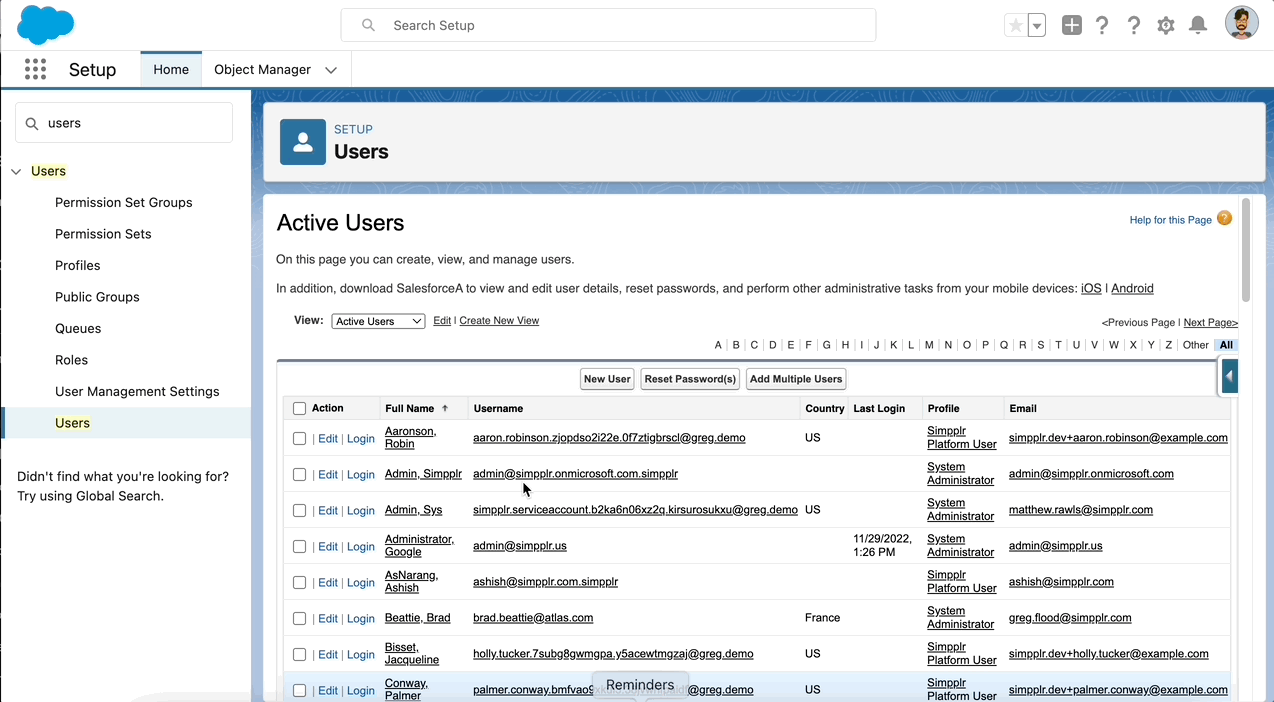1274x702 pixels.
Task: Open System Administrator profile for Administrator, Google
Action: (x=961, y=546)
